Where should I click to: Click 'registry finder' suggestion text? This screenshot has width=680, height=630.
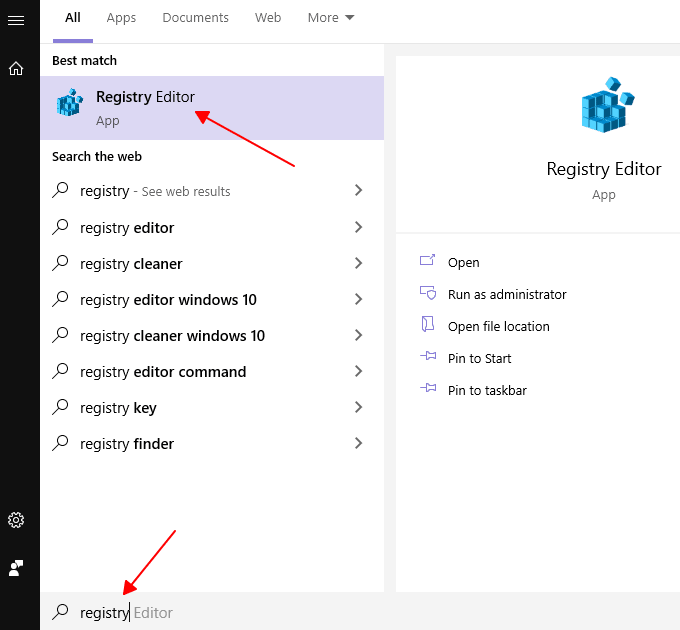(127, 444)
